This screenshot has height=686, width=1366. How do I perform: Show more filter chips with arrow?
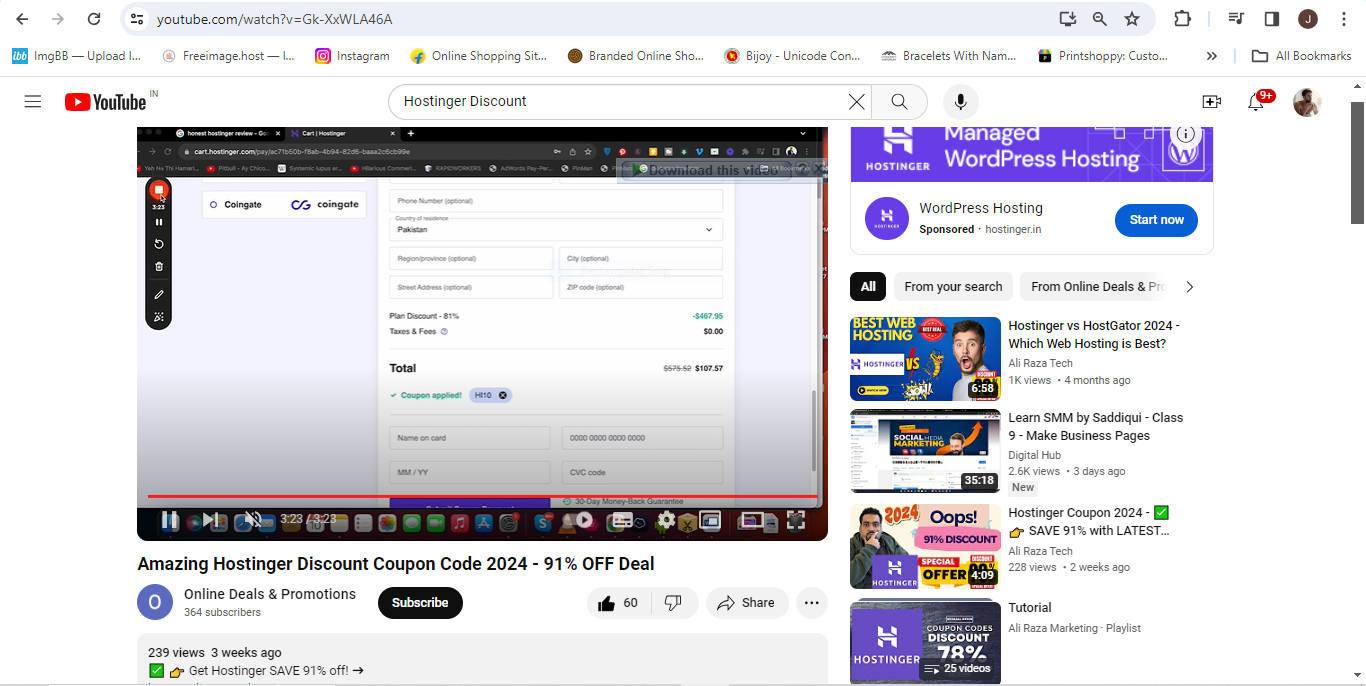[1189, 287]
